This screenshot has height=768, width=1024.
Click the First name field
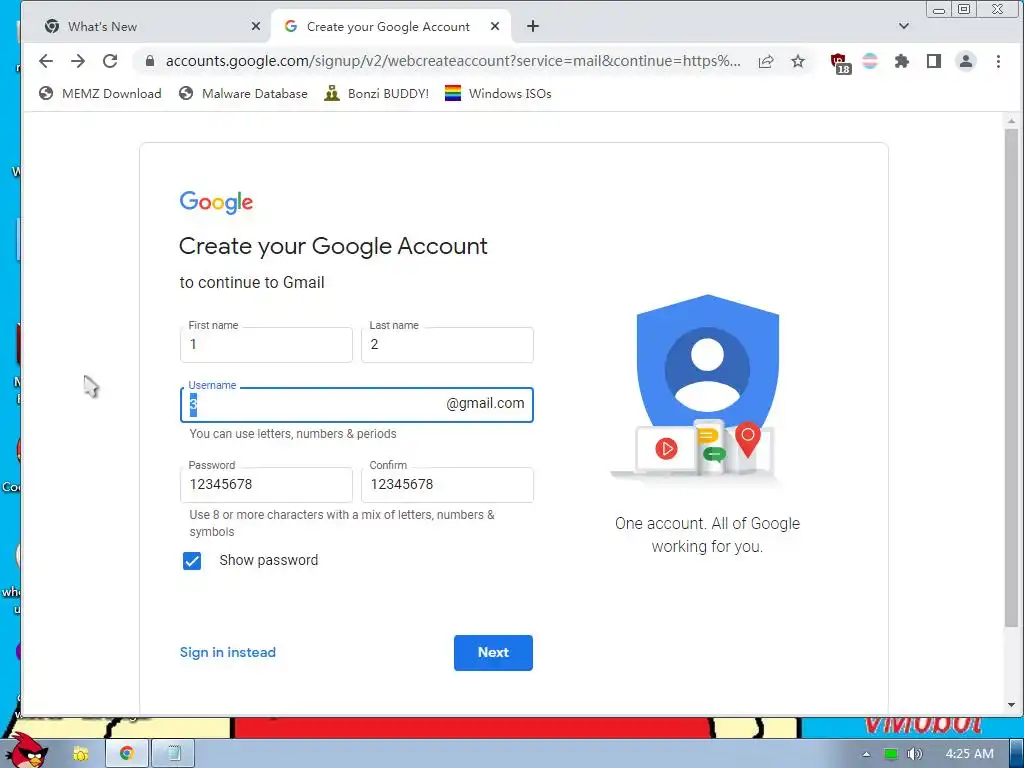point(266,345)
